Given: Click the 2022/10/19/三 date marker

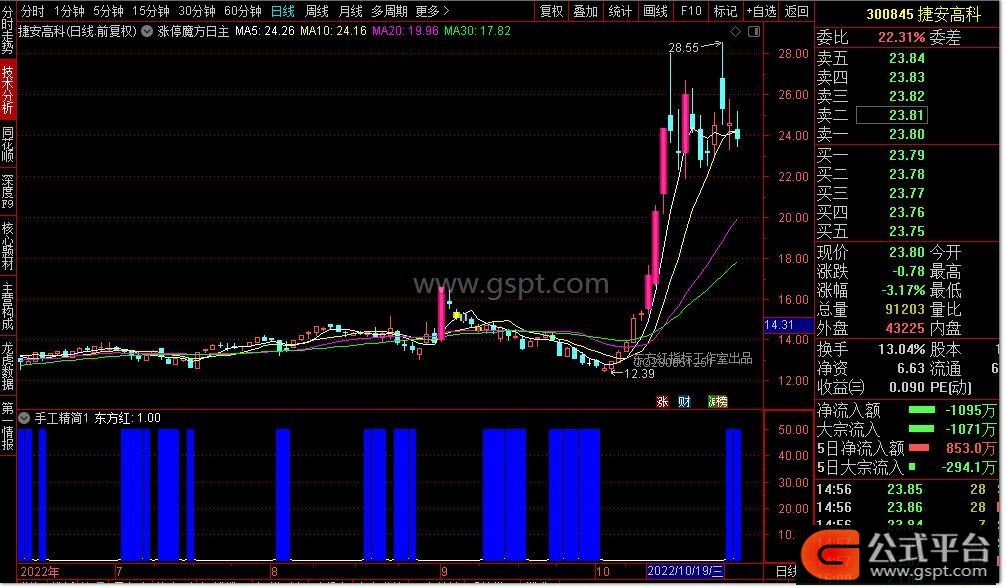Looking at the screenshot, I should click(x=685, y=571).
